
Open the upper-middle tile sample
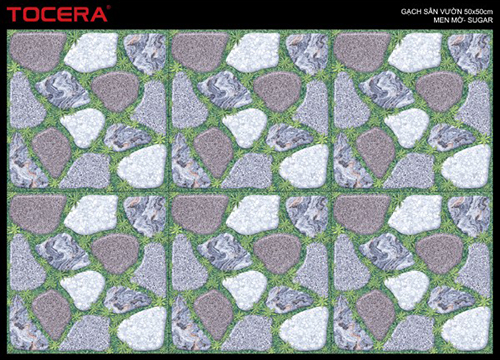pyautogui.click(x=250, y=110)
